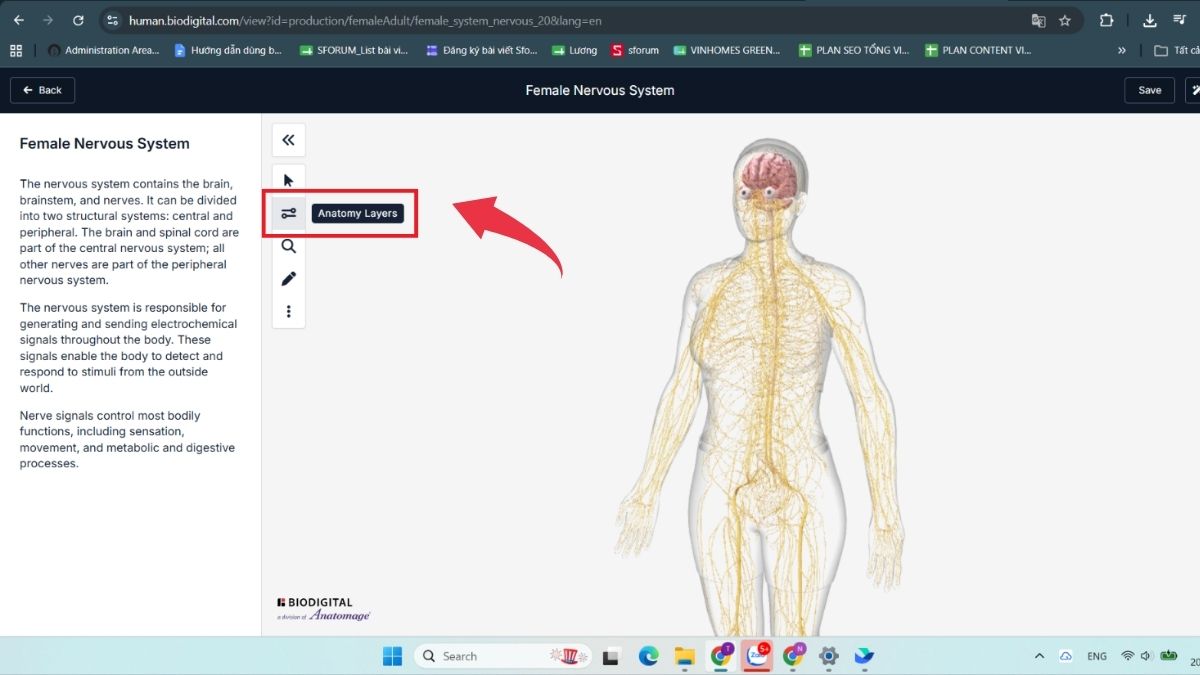This screenshot has height=675, width=1200.
Task: Open the PLAN SEO TỔNG VI... bookmark
Action: (x=853, y=50)
